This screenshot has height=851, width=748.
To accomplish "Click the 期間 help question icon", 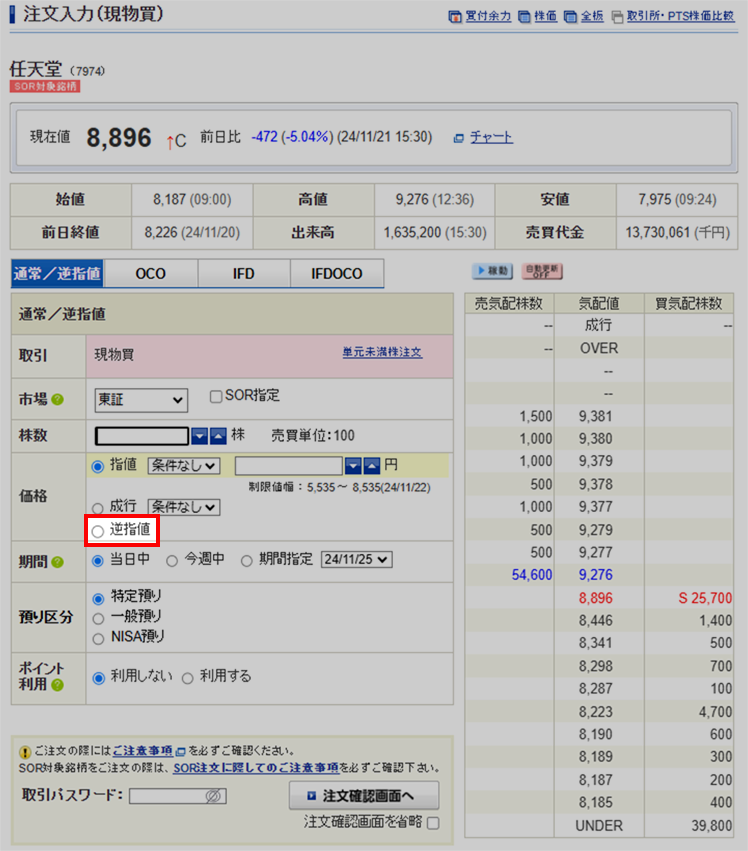I will click(58, 562).
